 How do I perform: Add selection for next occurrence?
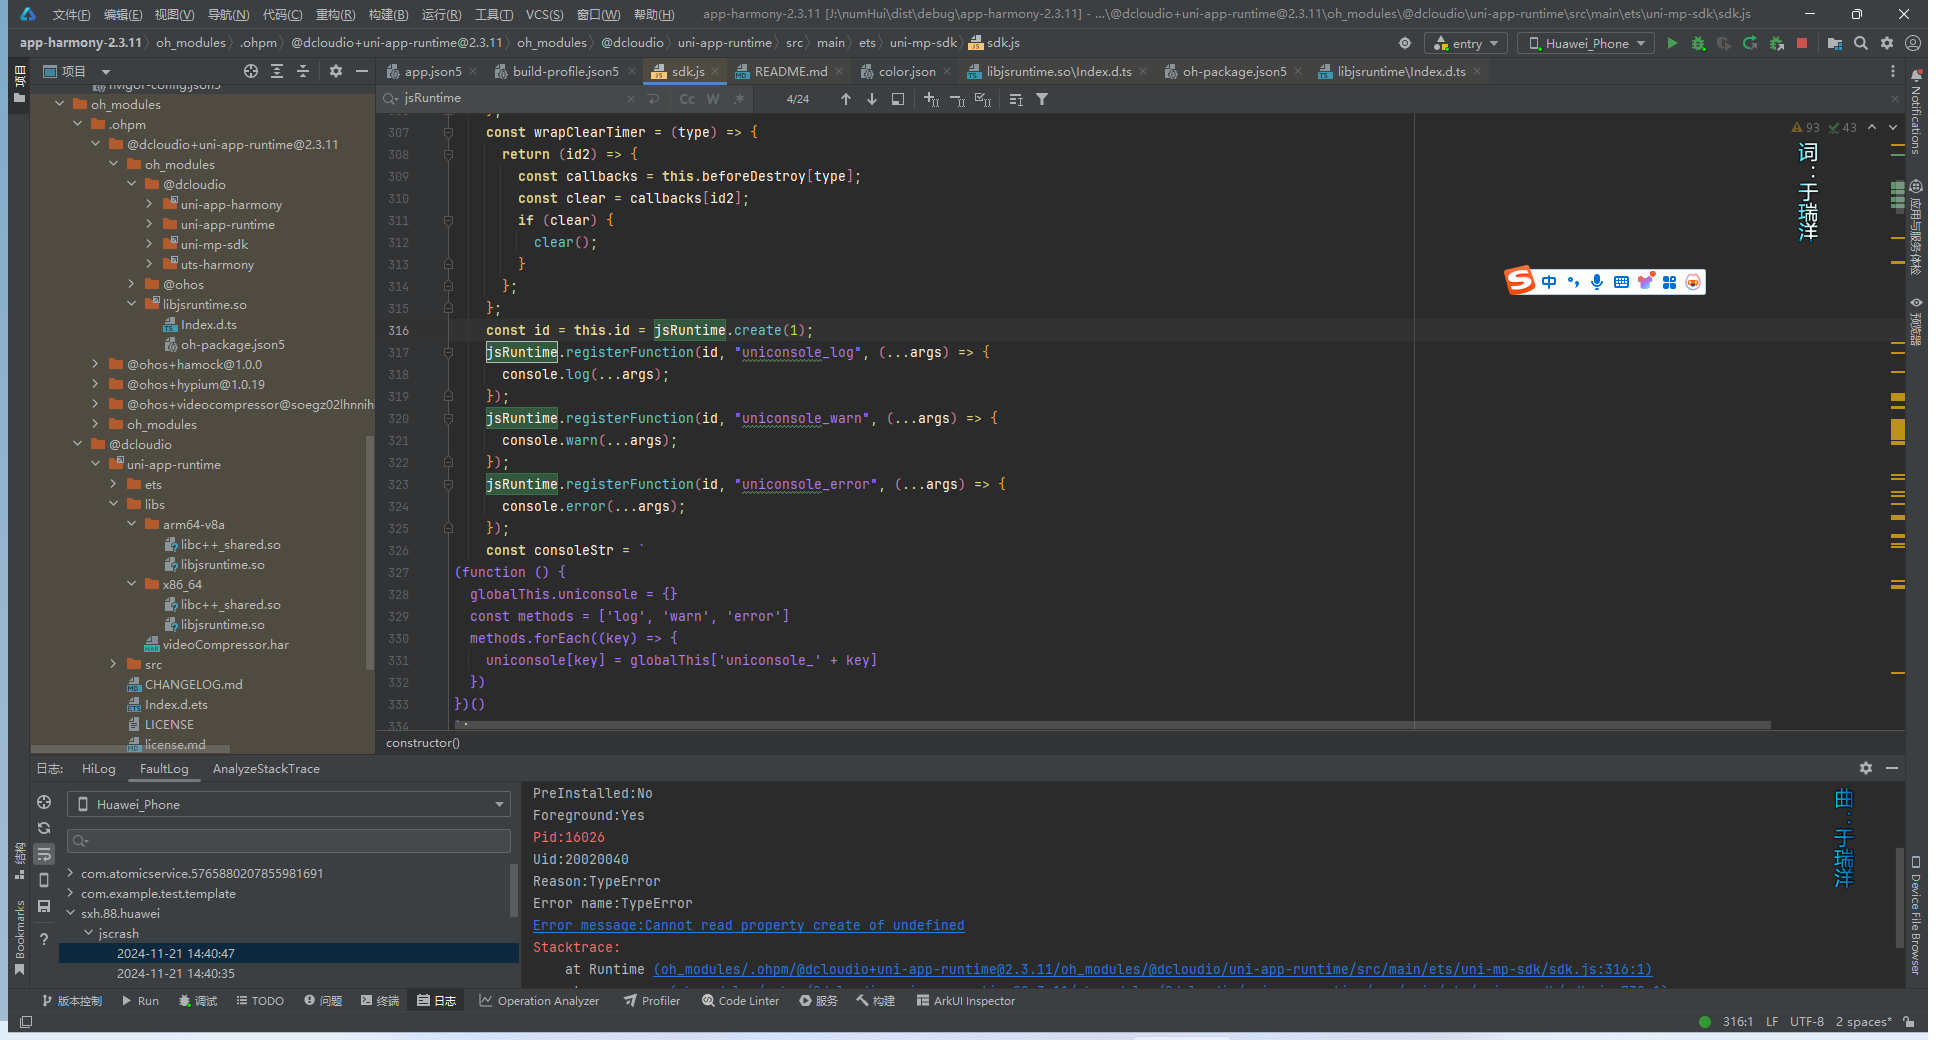point(931,99)
